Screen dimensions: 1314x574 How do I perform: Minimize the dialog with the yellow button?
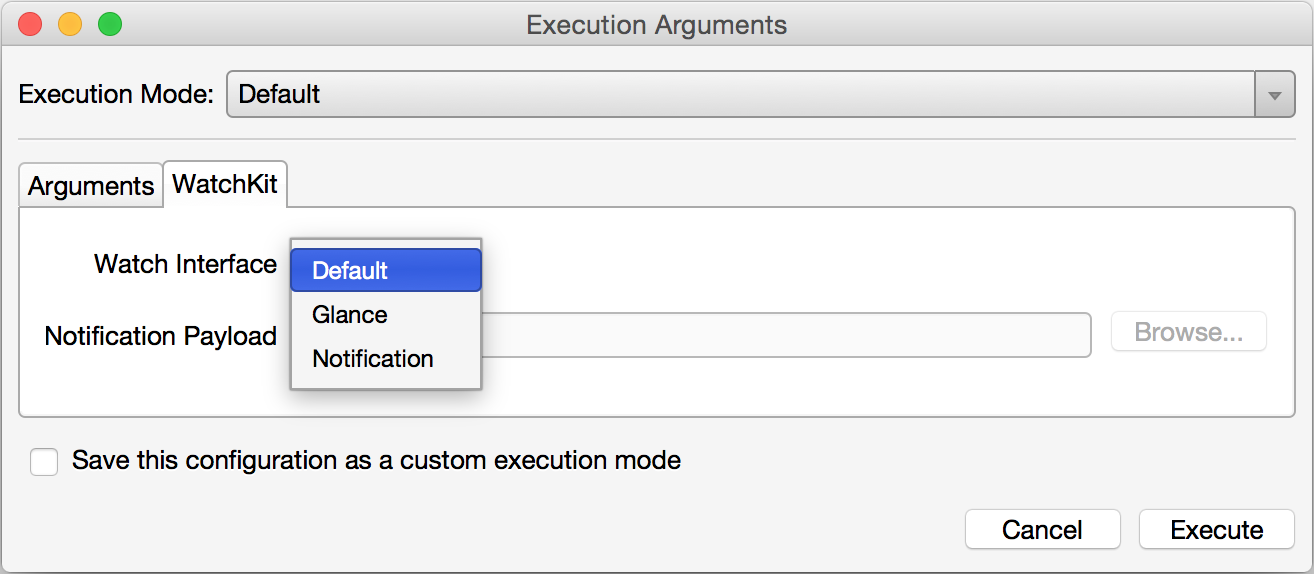click(x=70, y=25)
